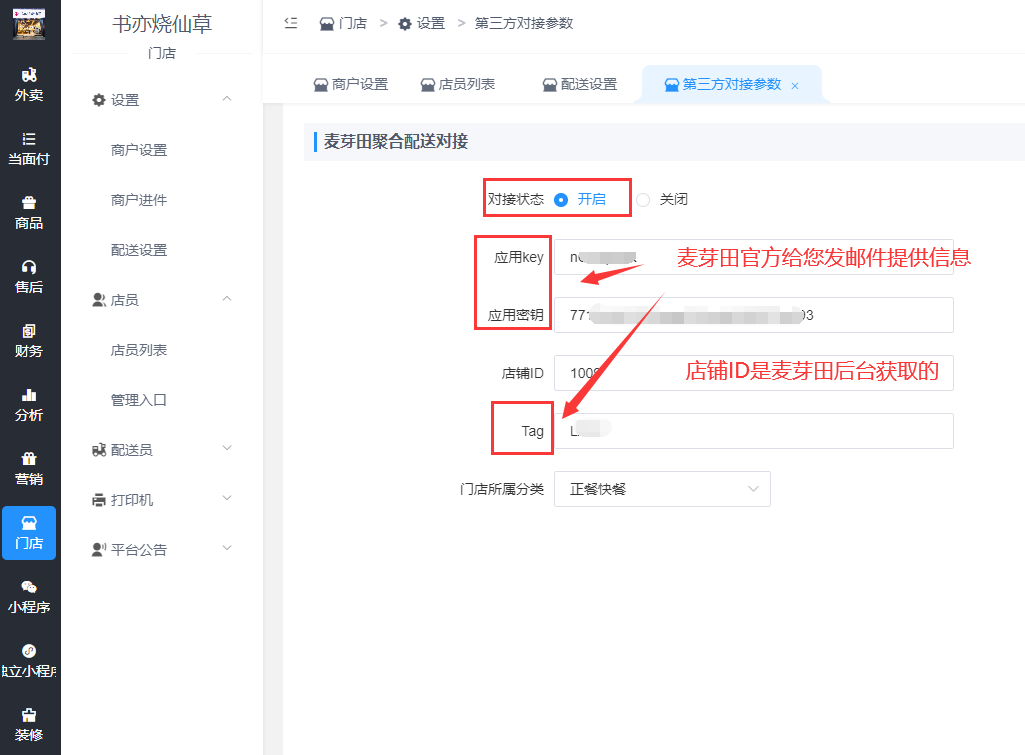
Task: Click the 店铺ID input field
Action: click(754, 373)
